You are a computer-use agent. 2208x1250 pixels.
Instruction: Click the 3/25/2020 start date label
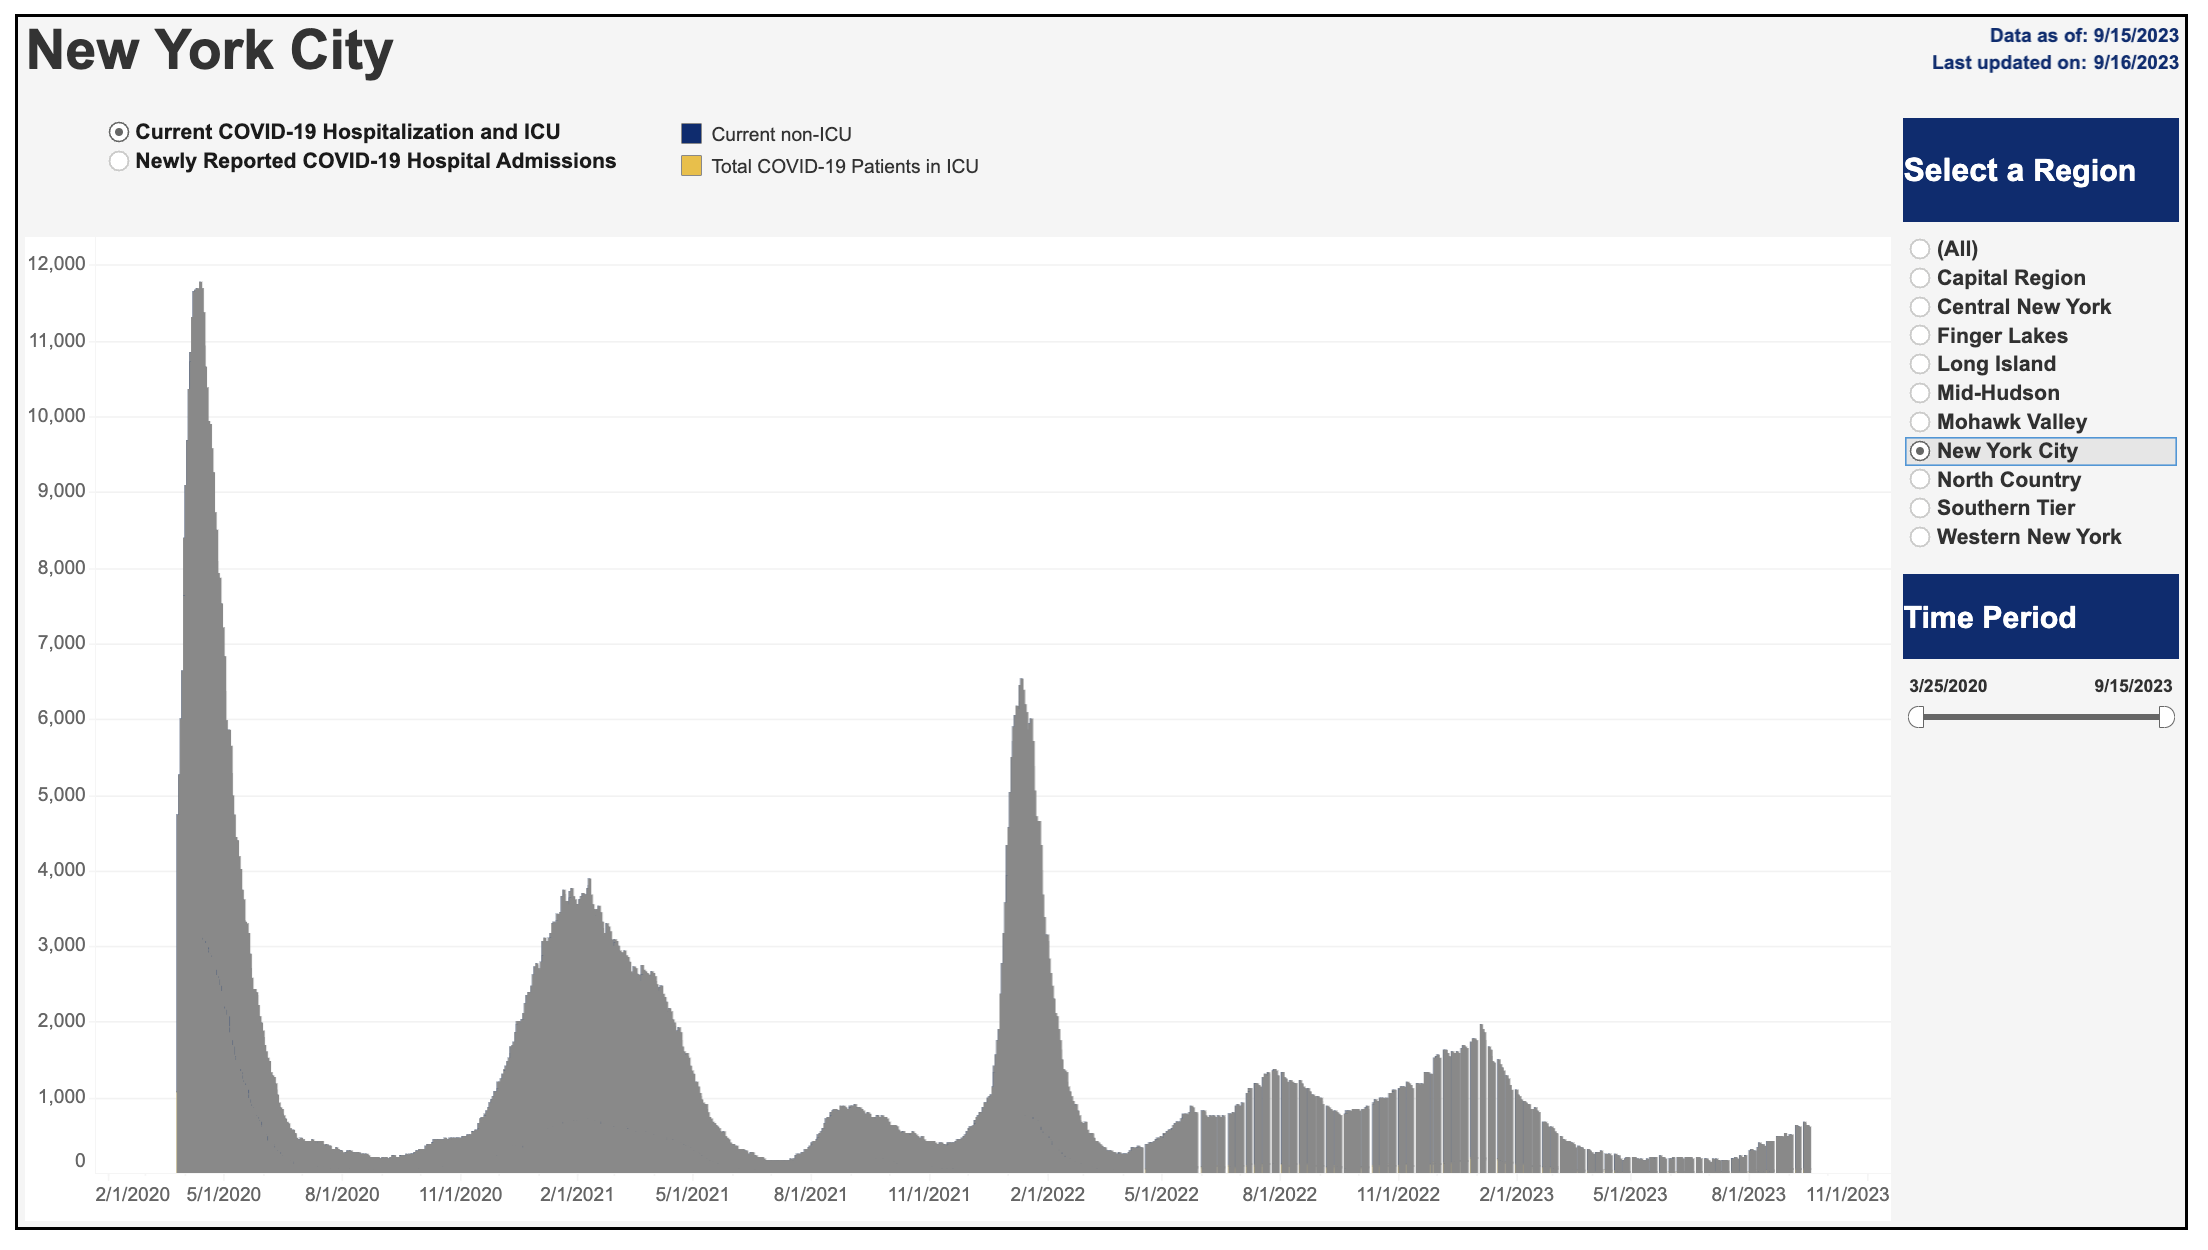click(1948, 686)
